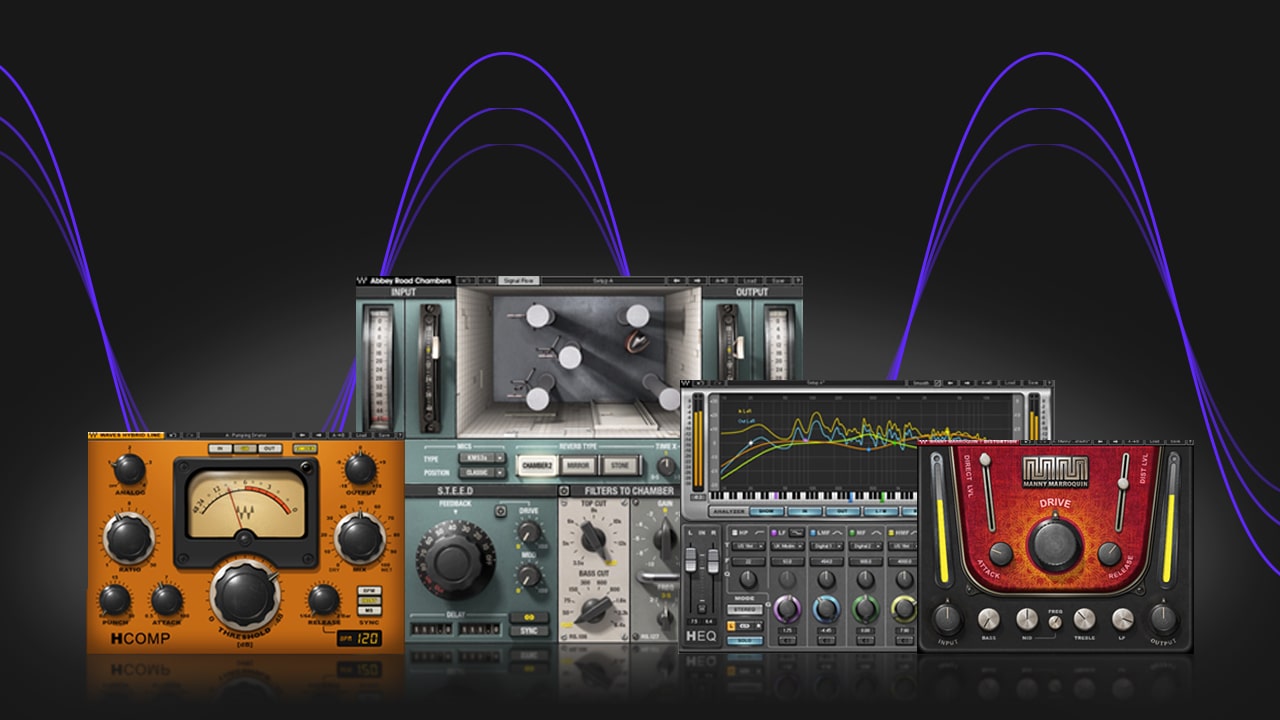Open H-Comp preset name field
This screenshot has height=720, width=1280.
pyautogui.click(x=246, y=435)
